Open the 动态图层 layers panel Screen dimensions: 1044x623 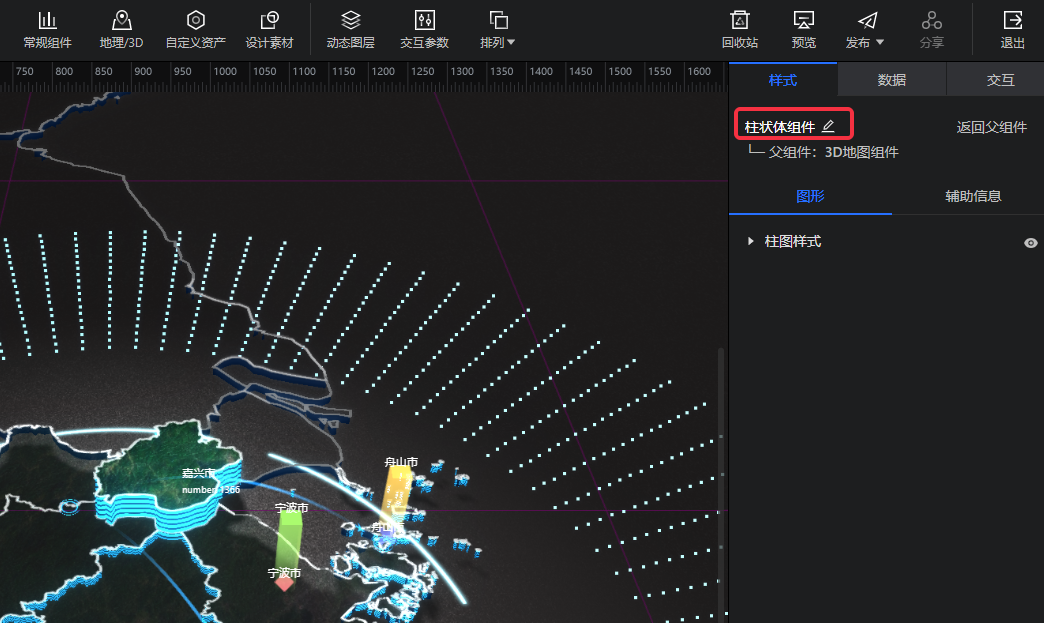pyautogui.click(x=350, y=30)
